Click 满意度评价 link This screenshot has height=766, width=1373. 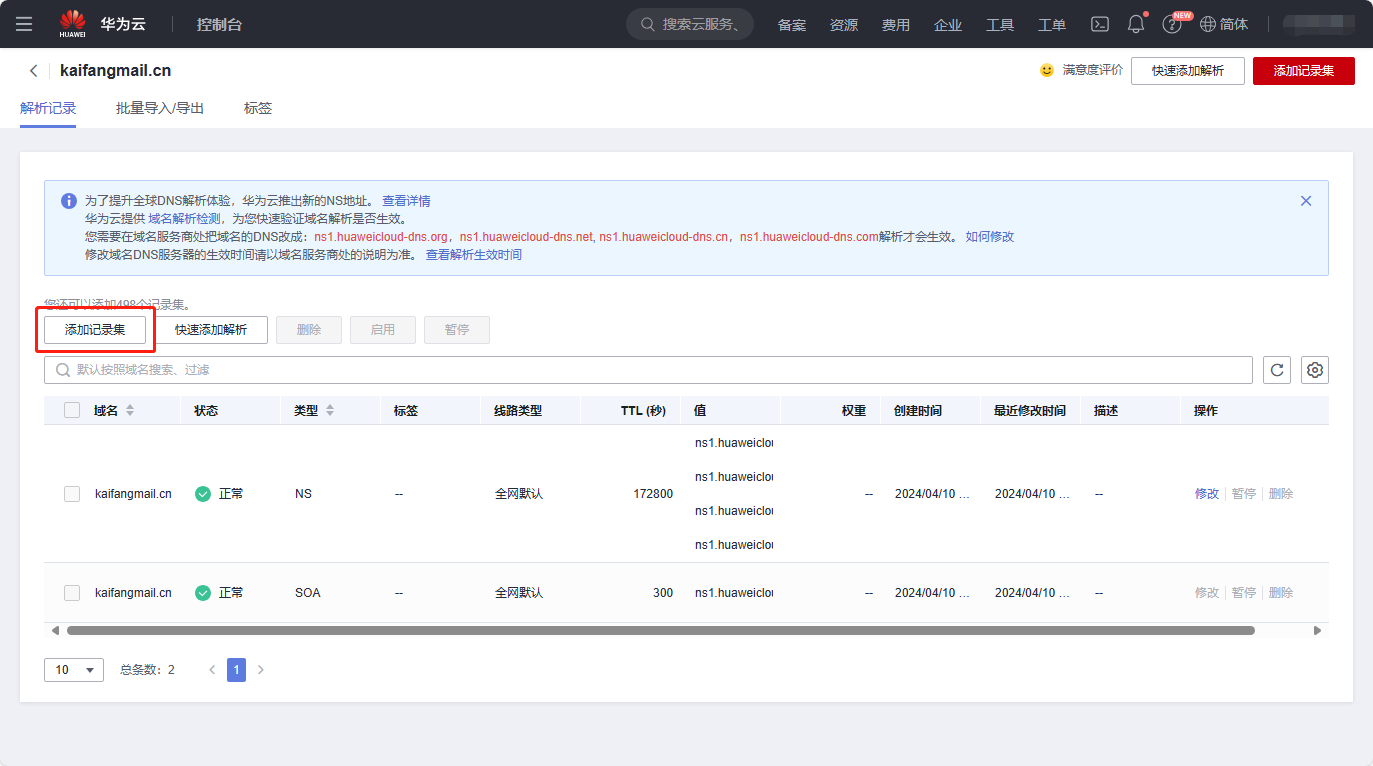[1092, 71]
